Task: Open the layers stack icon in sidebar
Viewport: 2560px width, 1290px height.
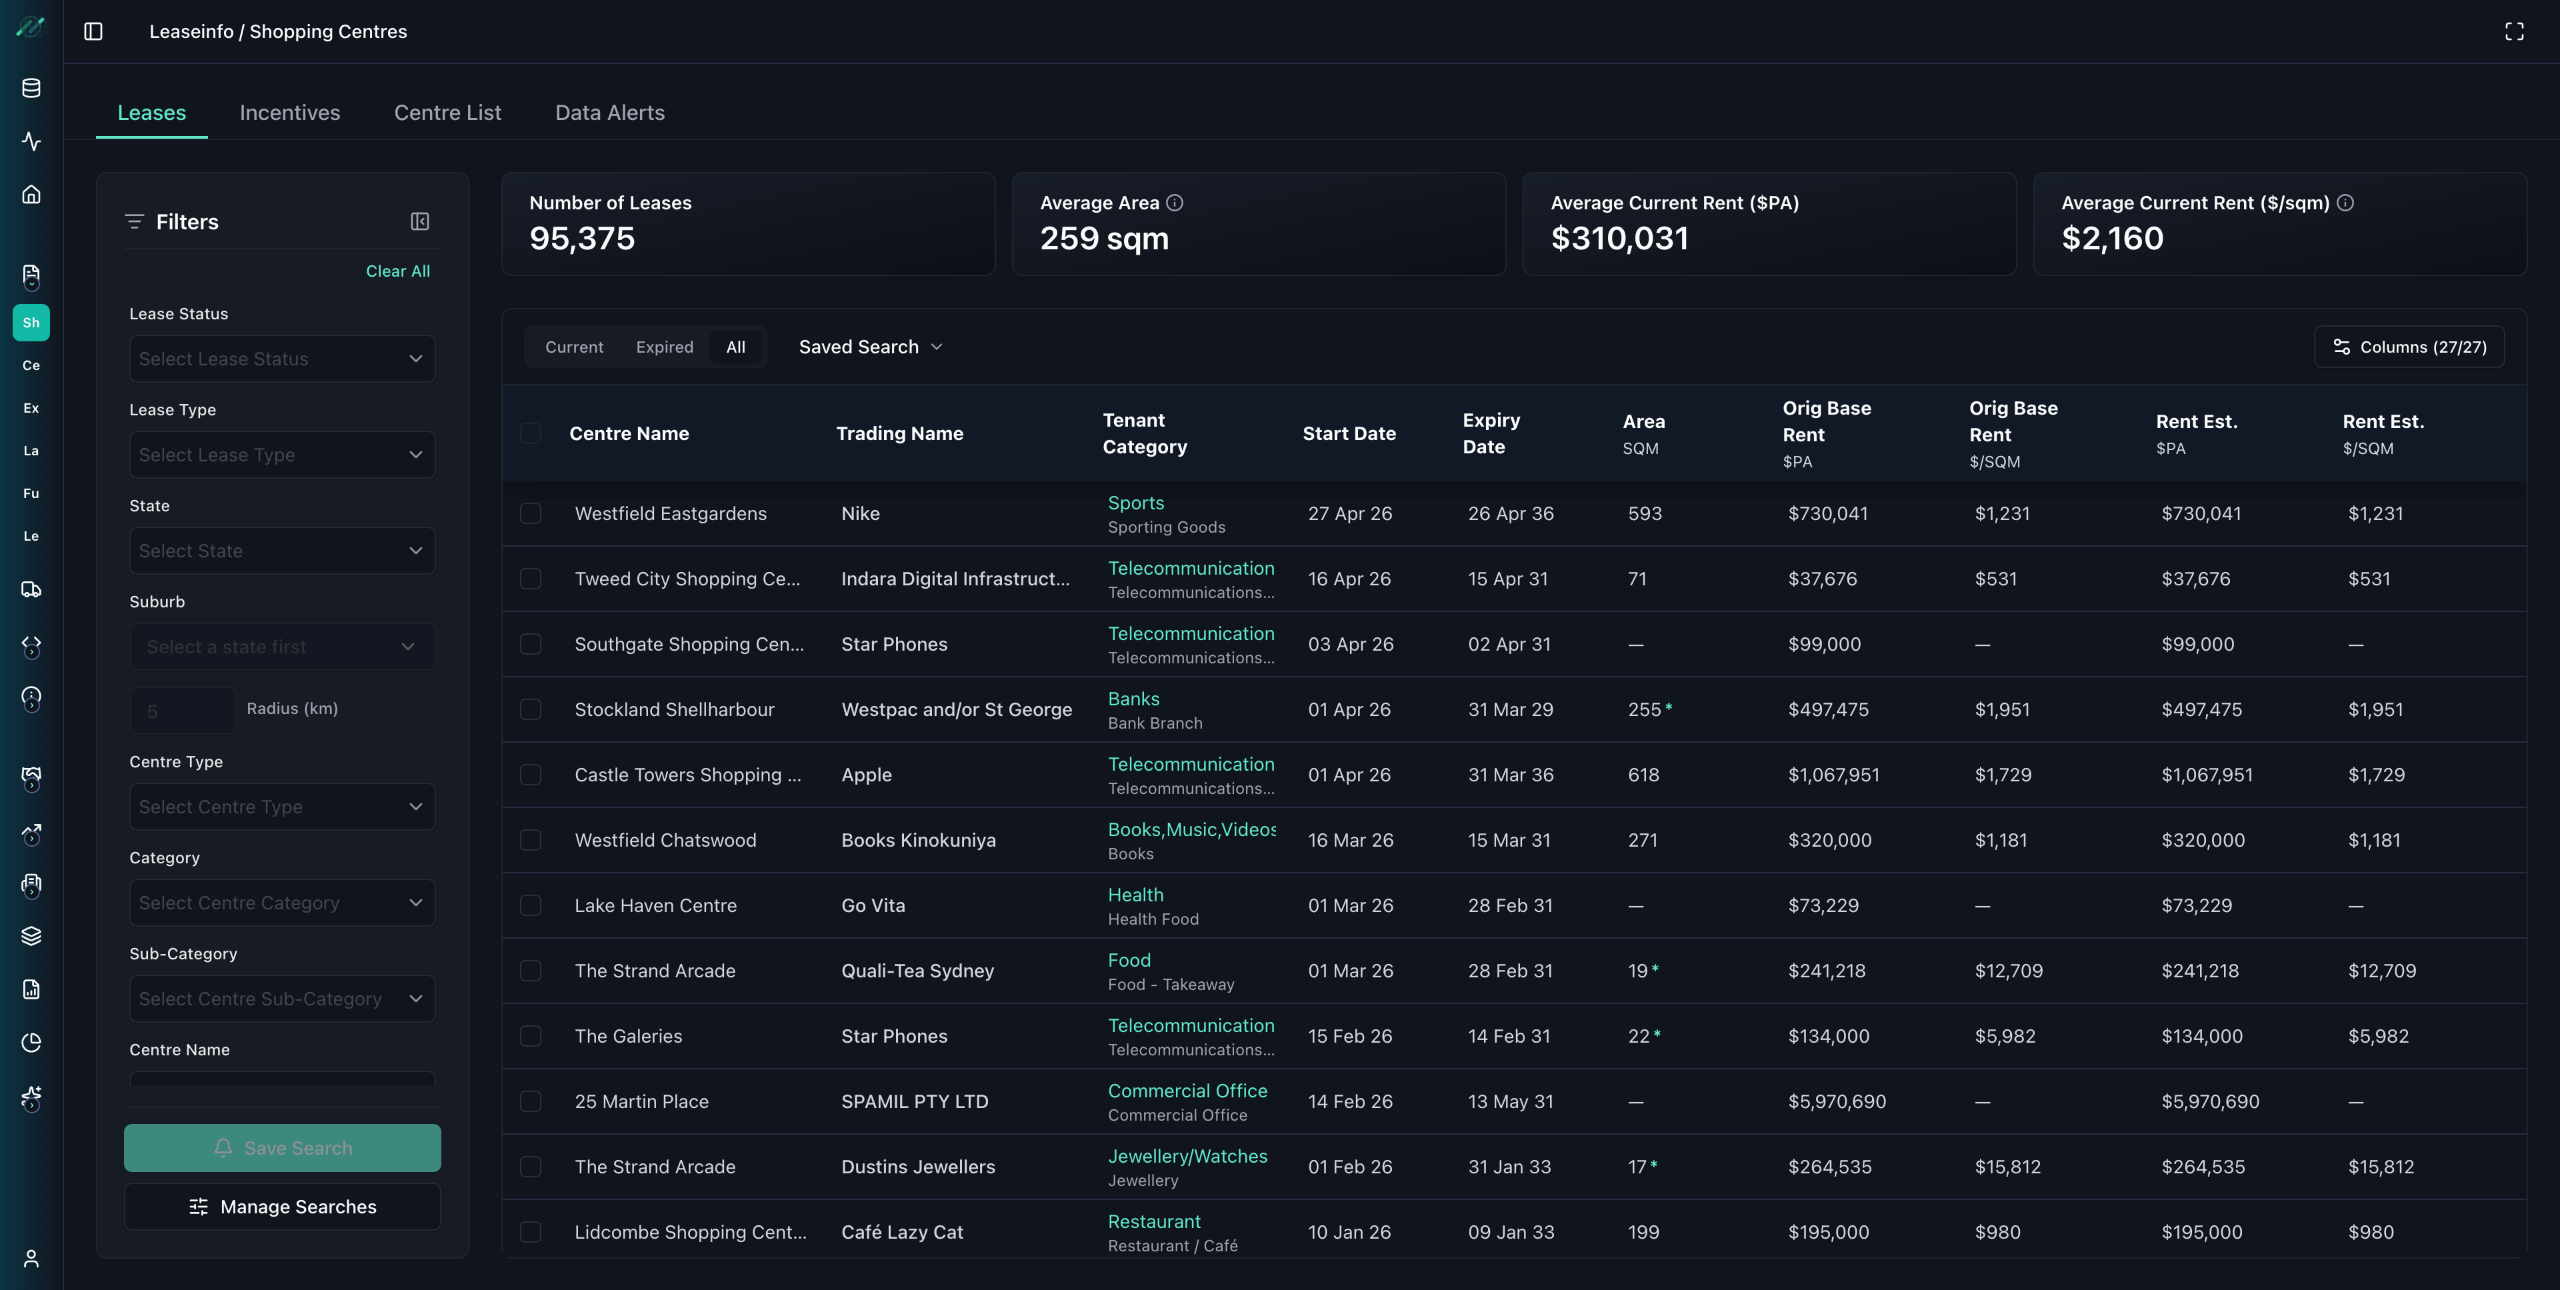Action: click(x=31, y=936)
